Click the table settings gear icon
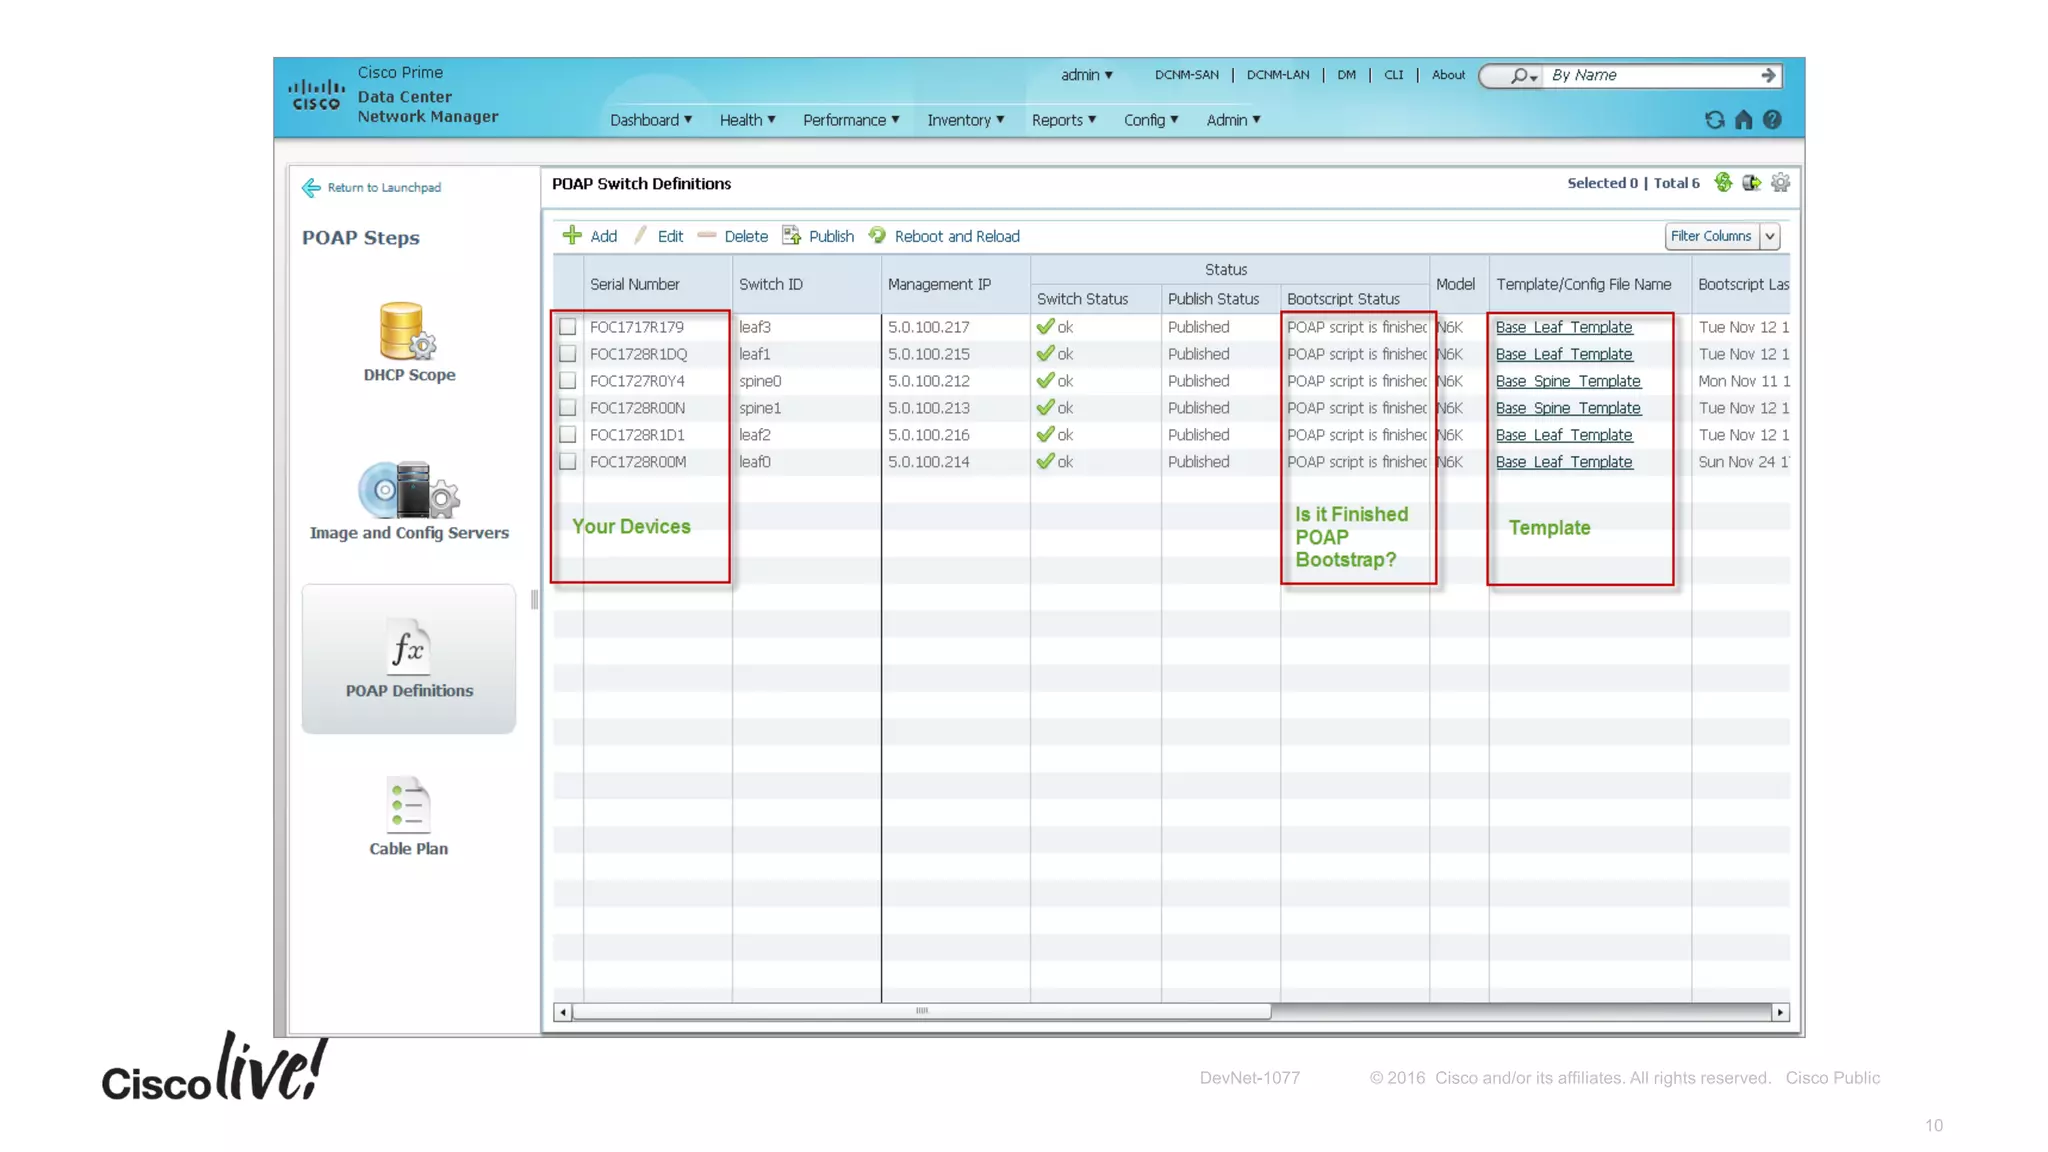Screen dimensions: 2048x1152 [1780, 183]
